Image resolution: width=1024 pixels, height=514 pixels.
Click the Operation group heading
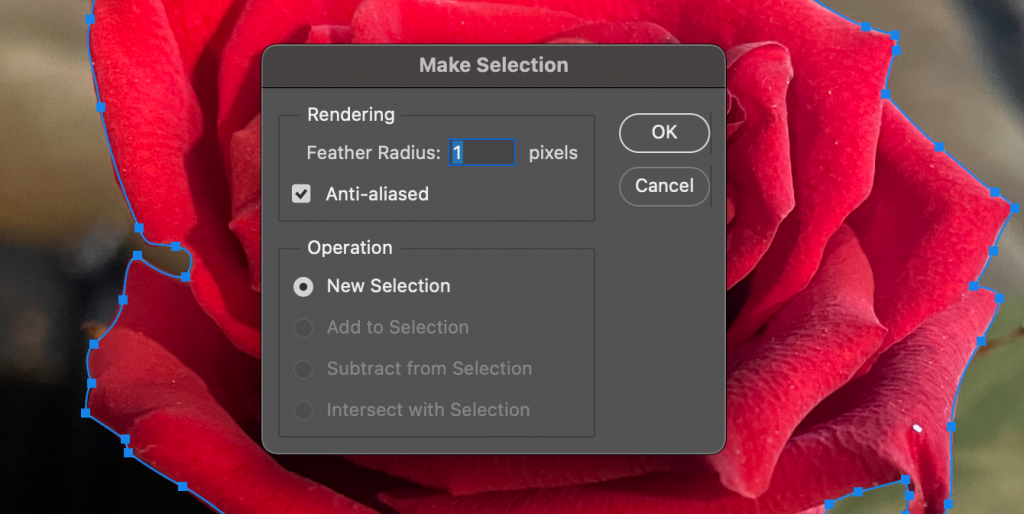click(350, 248)
